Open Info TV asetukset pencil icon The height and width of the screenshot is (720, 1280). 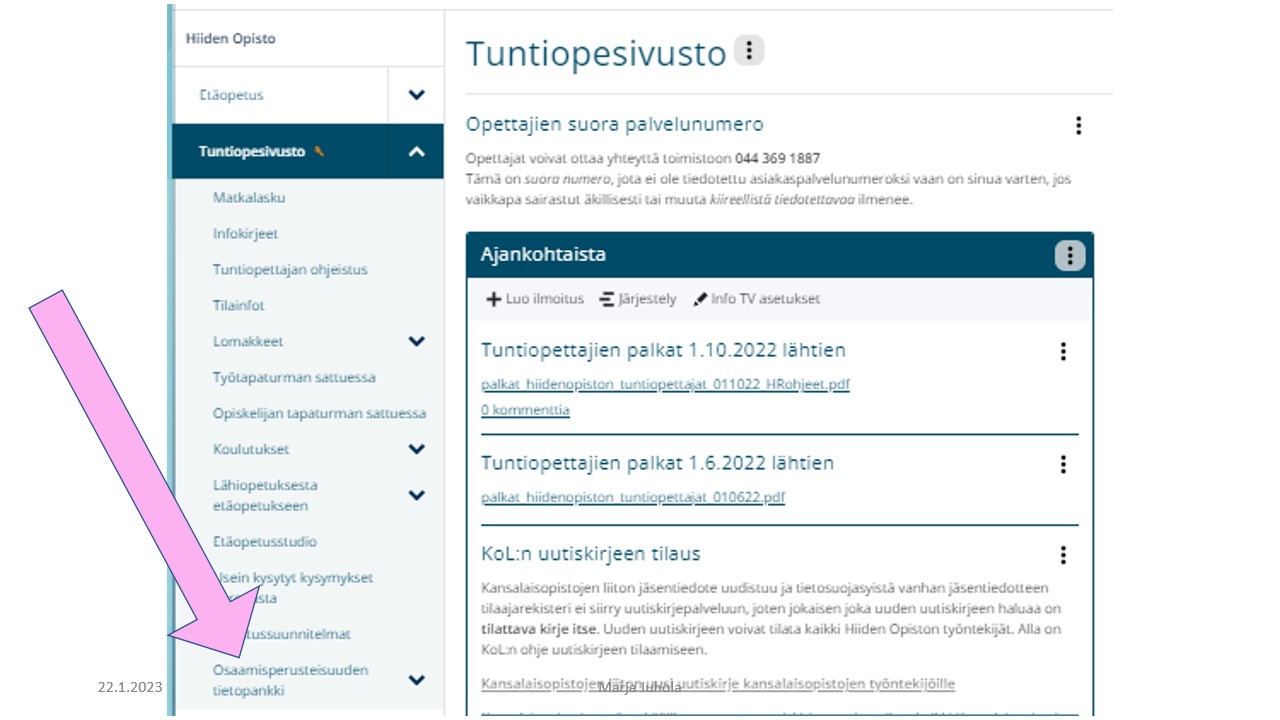point(700,299)
